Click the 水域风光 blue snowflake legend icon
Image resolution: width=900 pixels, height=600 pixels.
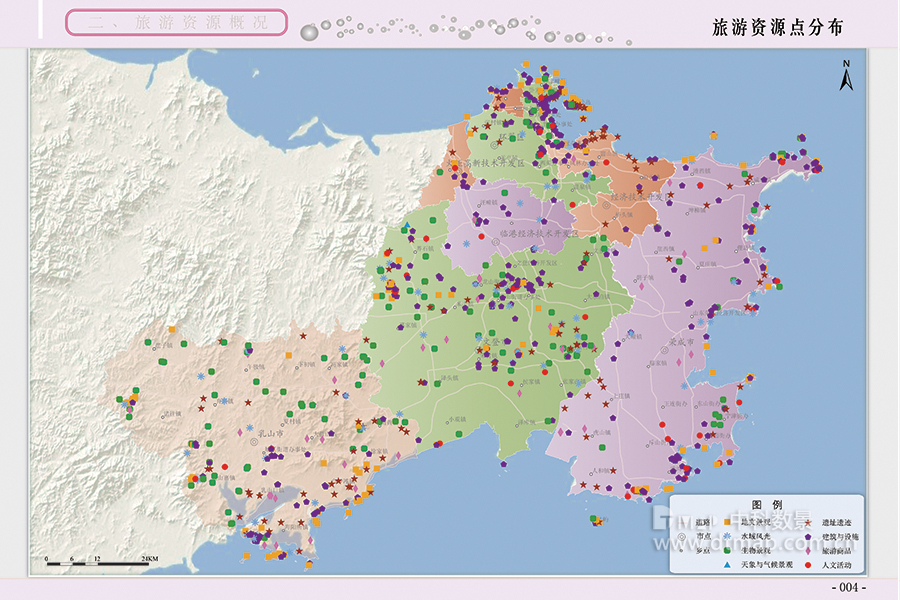coord(727,536)
